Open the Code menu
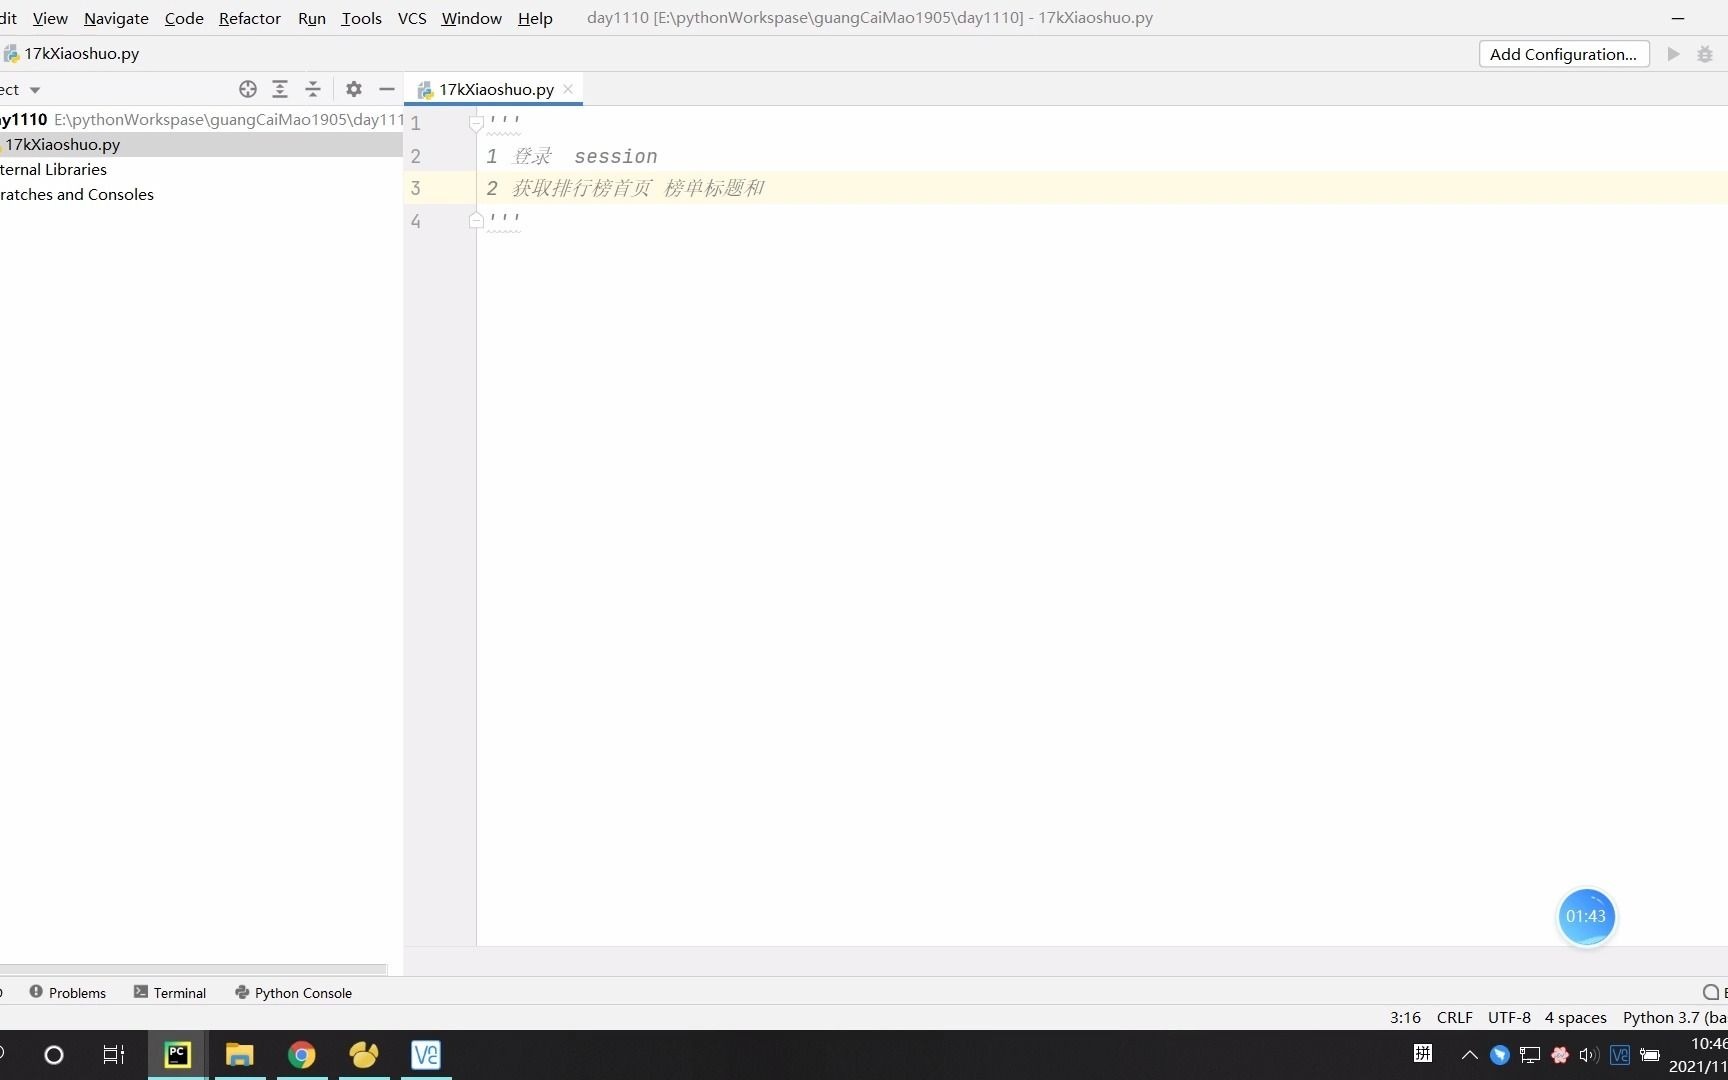The image size is (1728, 1080). coord(184,18)
